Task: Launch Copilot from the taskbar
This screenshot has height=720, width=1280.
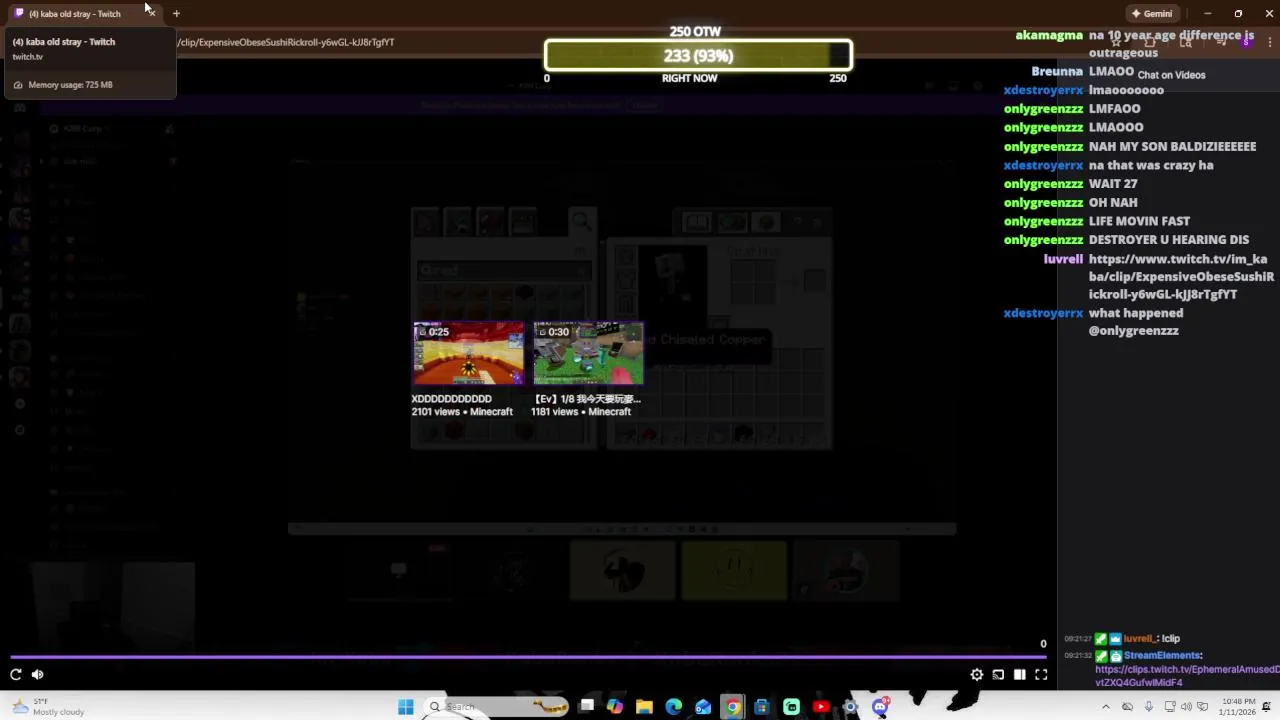Action: (x=615, y=707)
